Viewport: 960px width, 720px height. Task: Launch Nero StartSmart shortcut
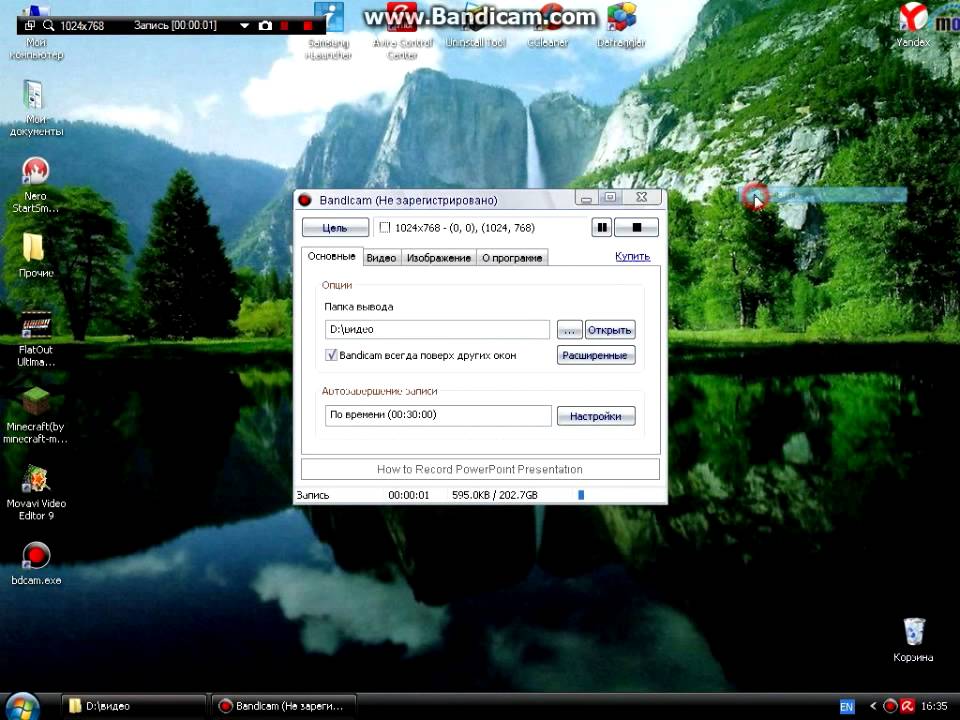(36, 184)
